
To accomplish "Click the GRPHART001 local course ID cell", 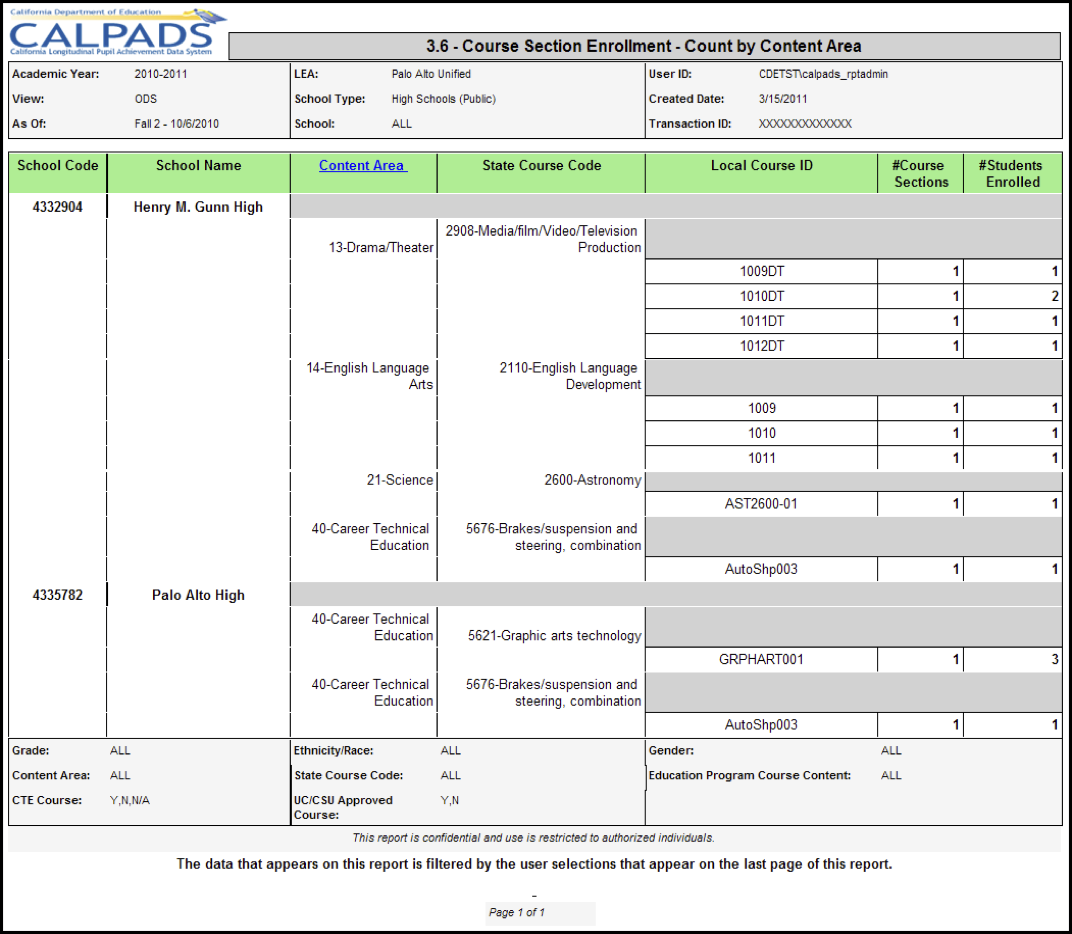I will (761, 660).
